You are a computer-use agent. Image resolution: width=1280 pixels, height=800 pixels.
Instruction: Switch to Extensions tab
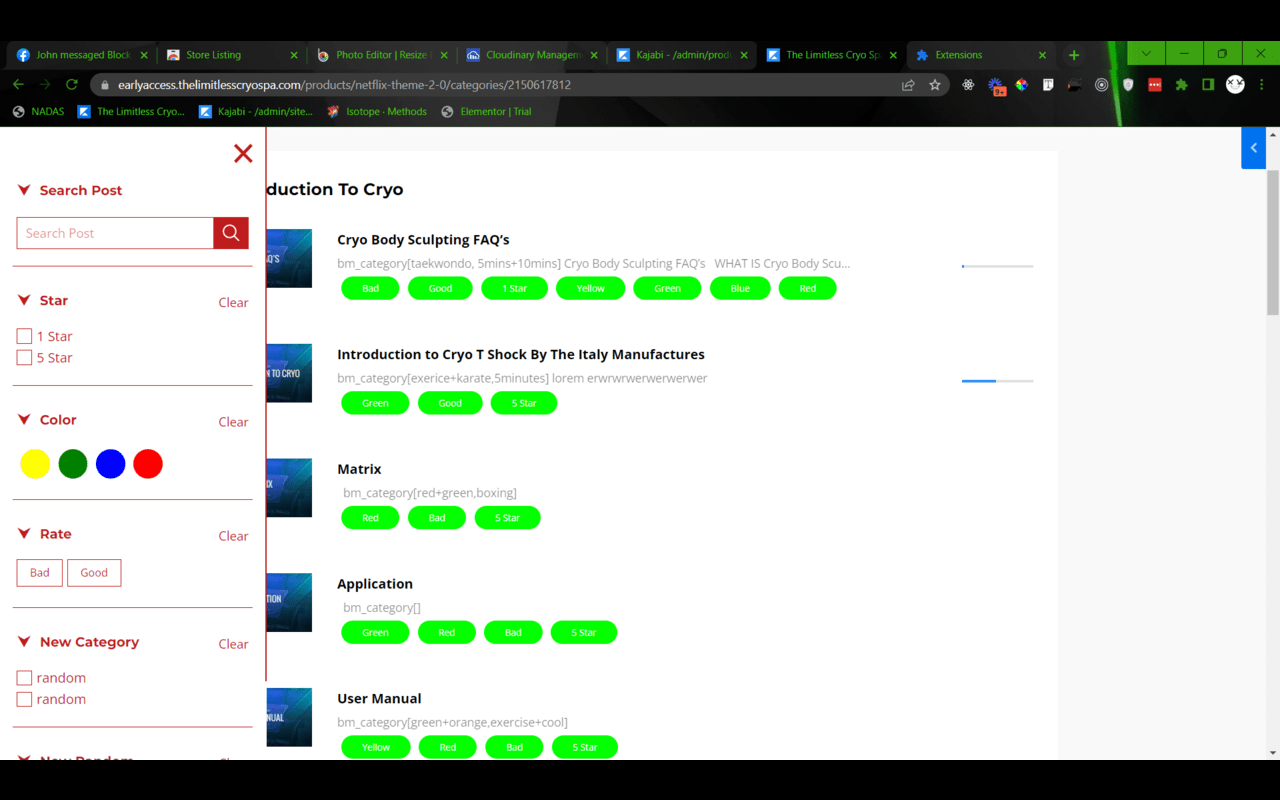point(980,55)
